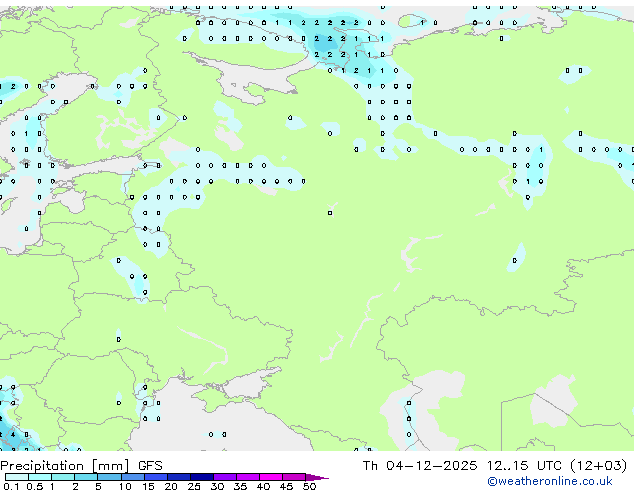Click the '(12+03)' forecast offset text
The image size is (634, 490).
pos(599,466)
